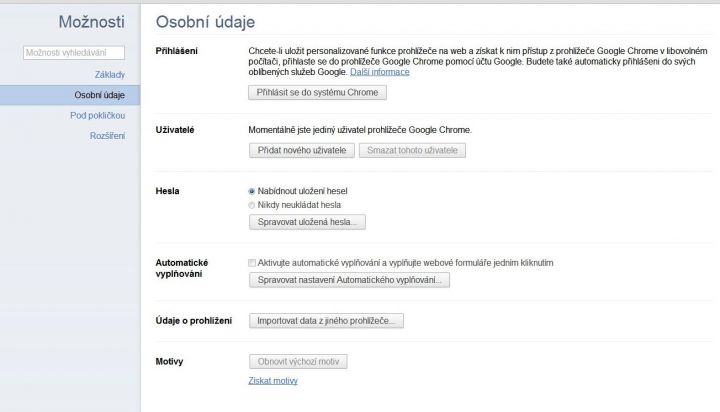
Task: Open Spravovat nastavení Automatického vyplňování
Action: [349, 280]
